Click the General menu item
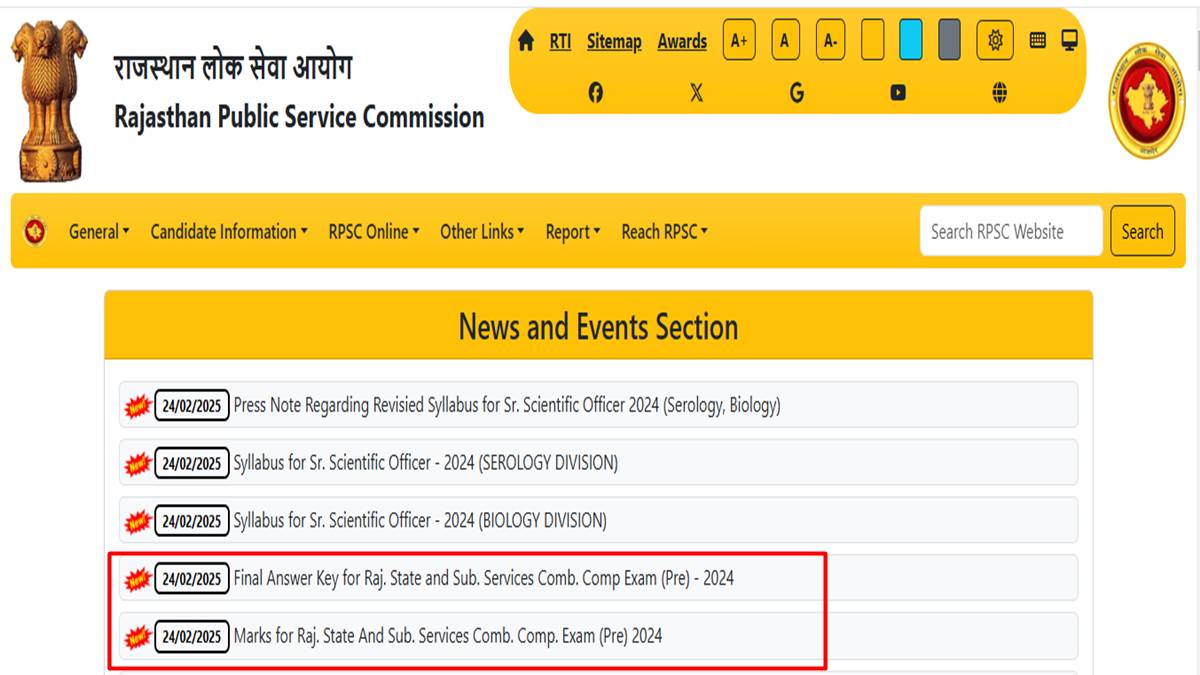 (x=97, y=231)
